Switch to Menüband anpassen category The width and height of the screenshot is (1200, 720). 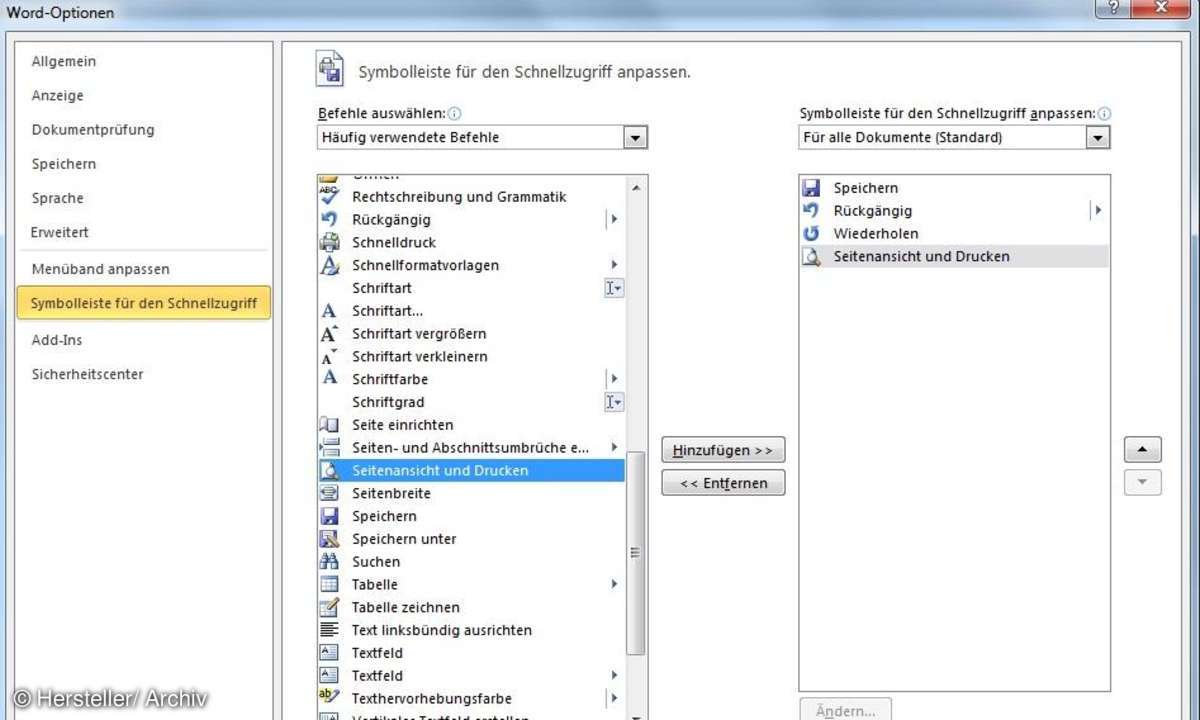(101, 269)
